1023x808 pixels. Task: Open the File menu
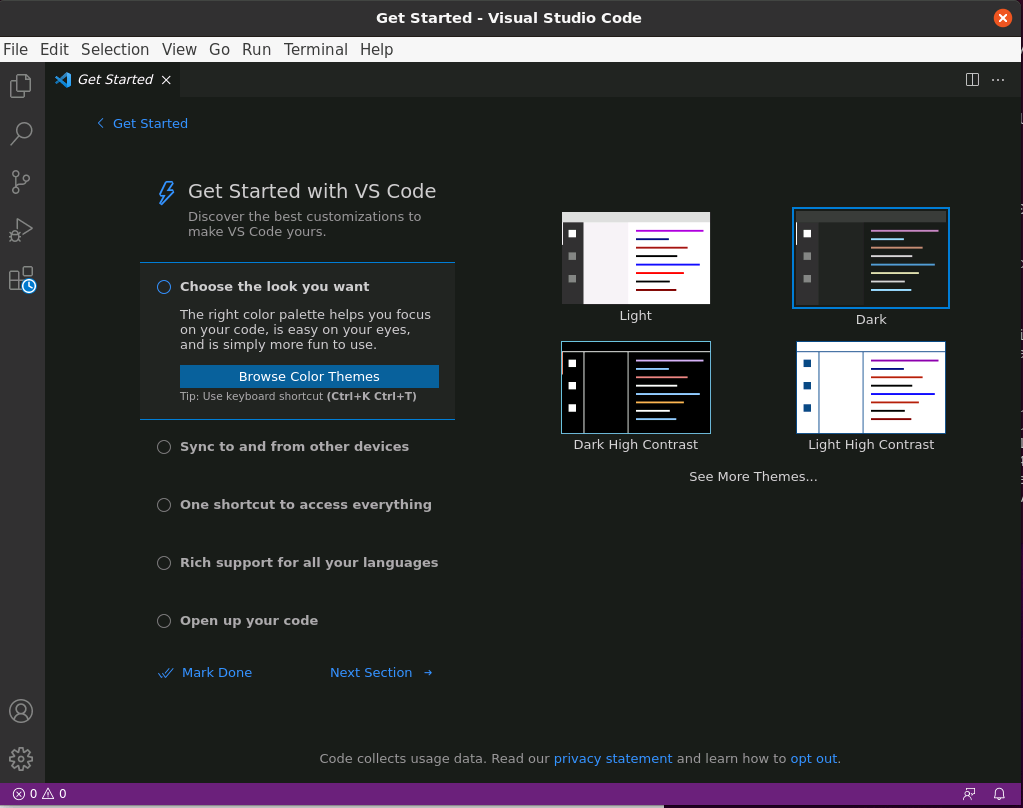tap(16, 50)
